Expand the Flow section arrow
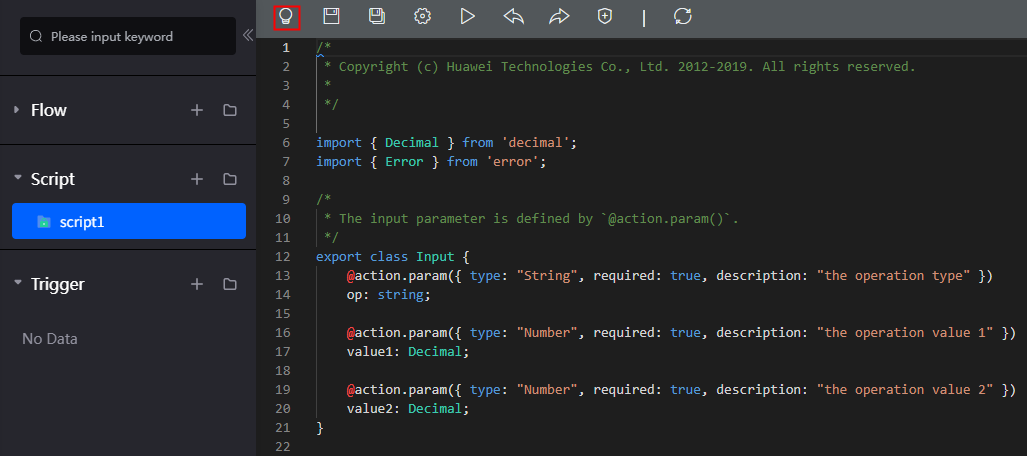 [17, 109]
